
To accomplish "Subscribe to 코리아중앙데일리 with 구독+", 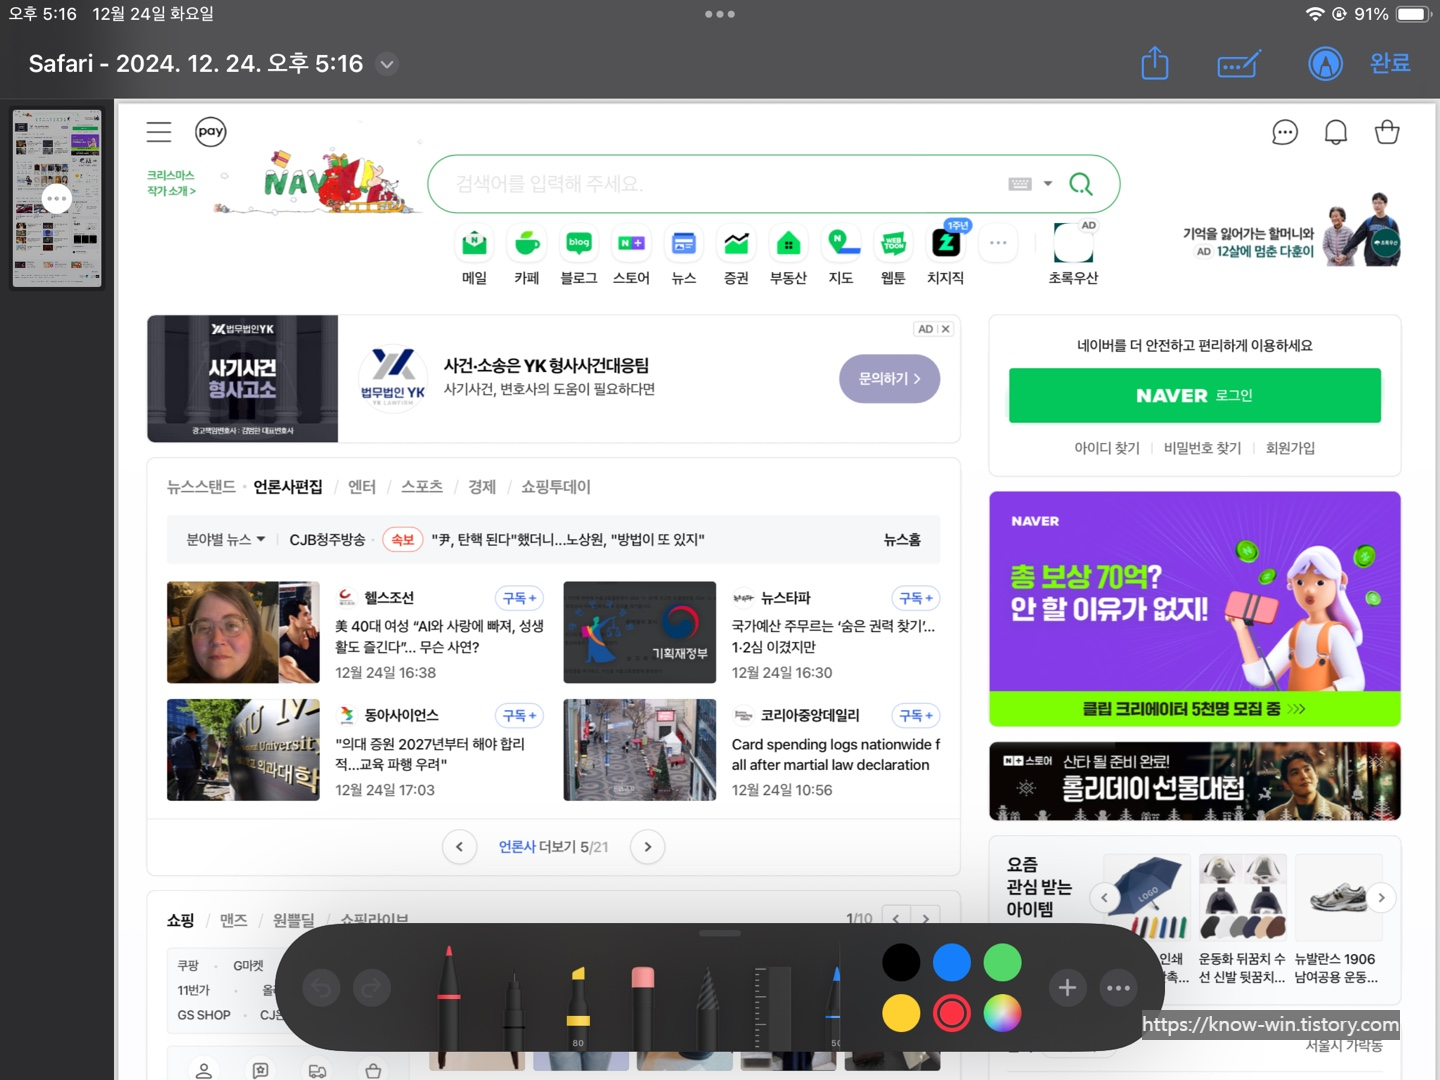I will pyautogui.click(x=916, y=716).
